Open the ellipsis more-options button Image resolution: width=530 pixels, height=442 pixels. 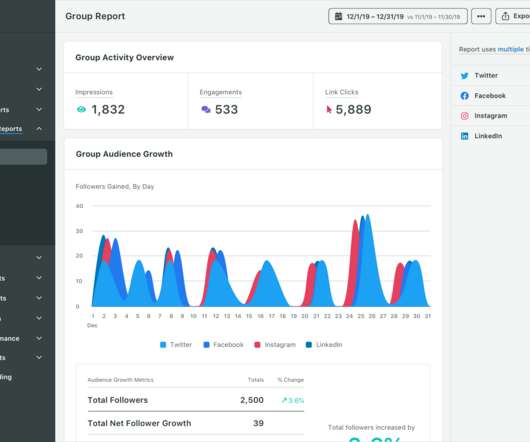(x=481, y=16)
